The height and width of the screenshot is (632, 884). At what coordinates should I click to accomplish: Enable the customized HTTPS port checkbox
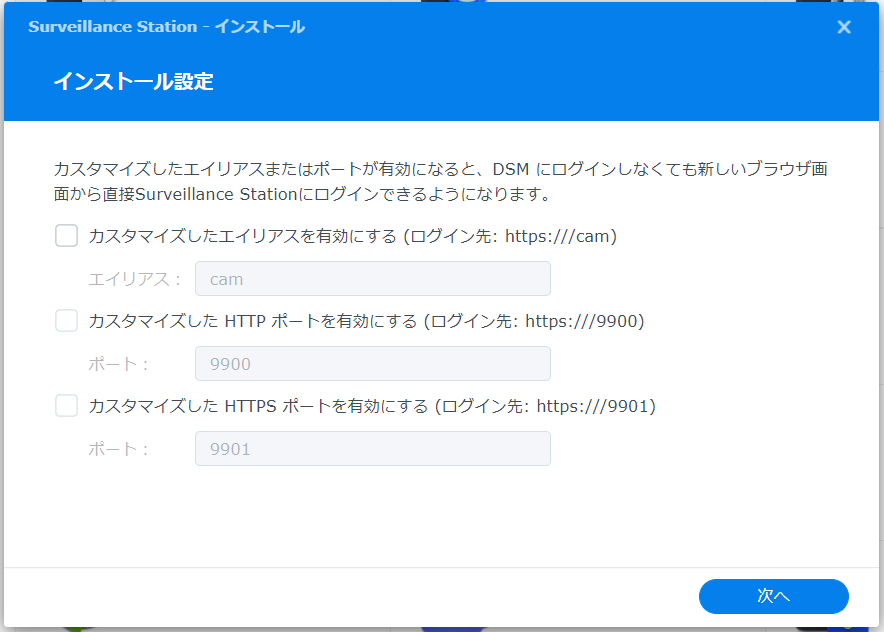tap(67, 406)
